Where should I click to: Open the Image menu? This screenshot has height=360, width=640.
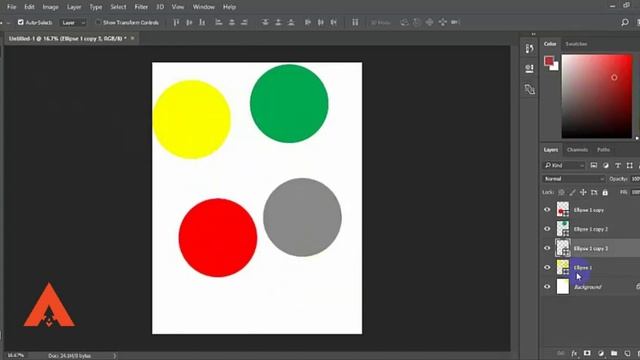[x=50, y=7]
